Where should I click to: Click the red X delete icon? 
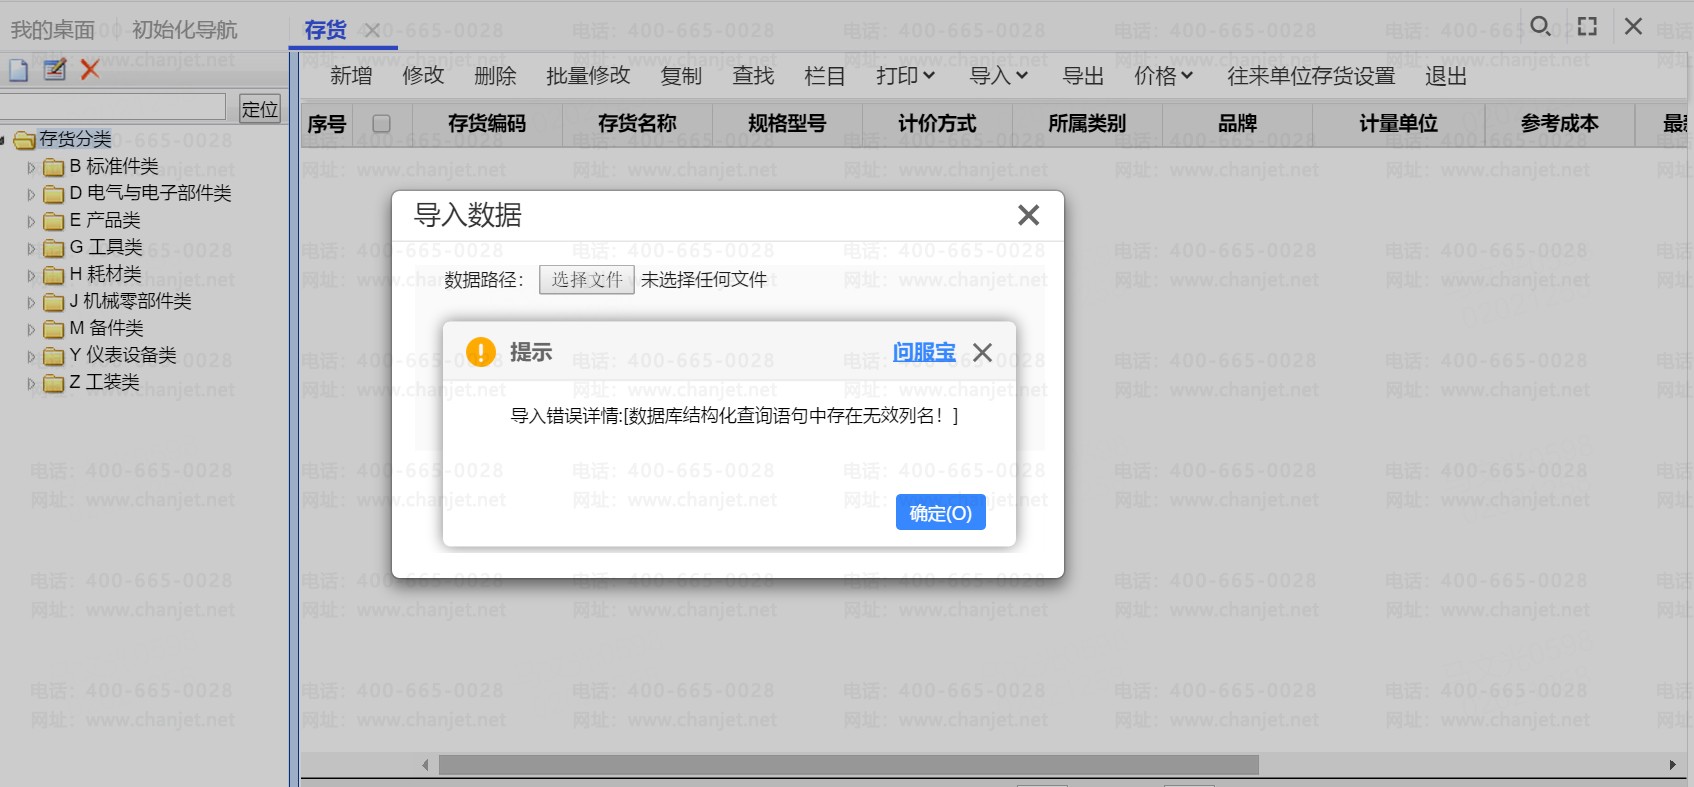pyautogui.click(x=90, y=69)
